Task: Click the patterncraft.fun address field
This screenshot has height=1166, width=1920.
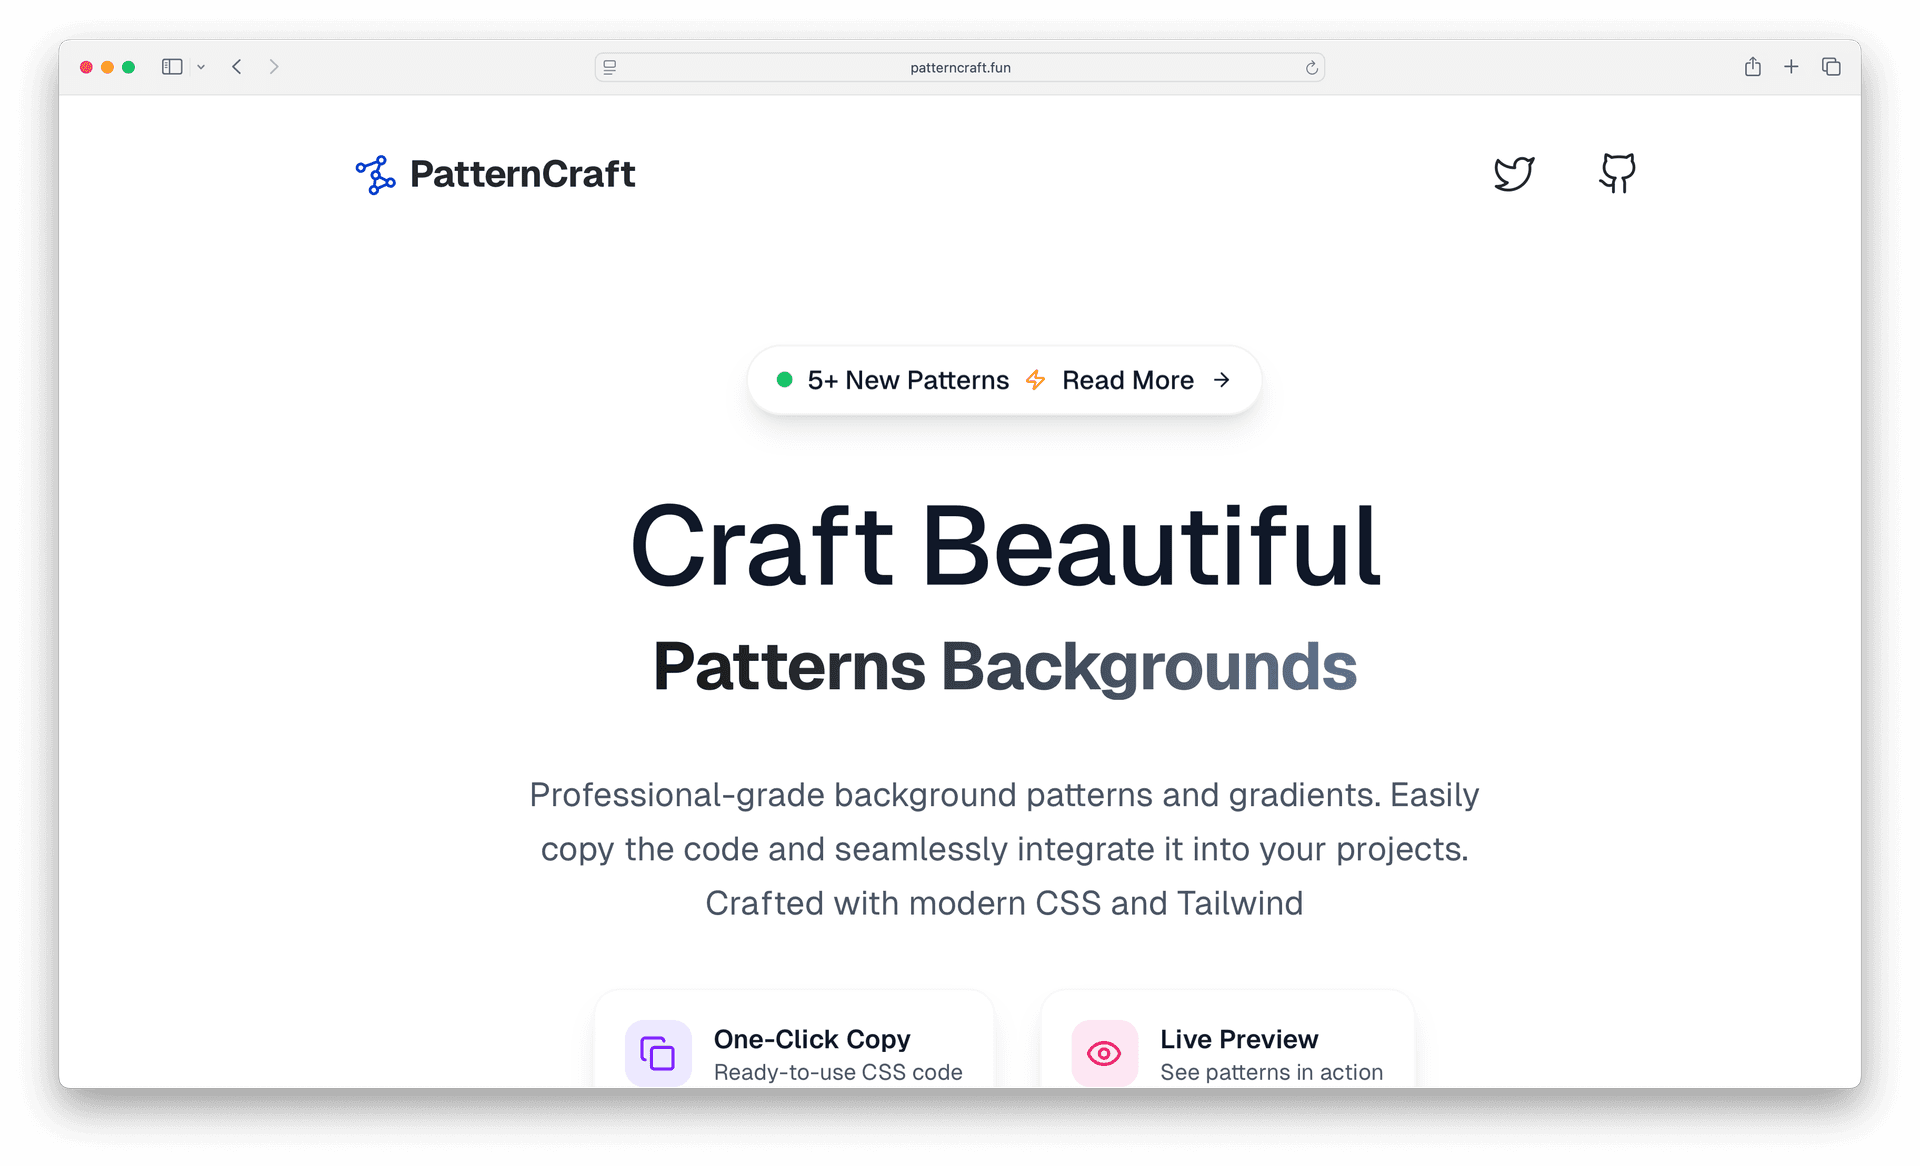Action: [960, 68]
